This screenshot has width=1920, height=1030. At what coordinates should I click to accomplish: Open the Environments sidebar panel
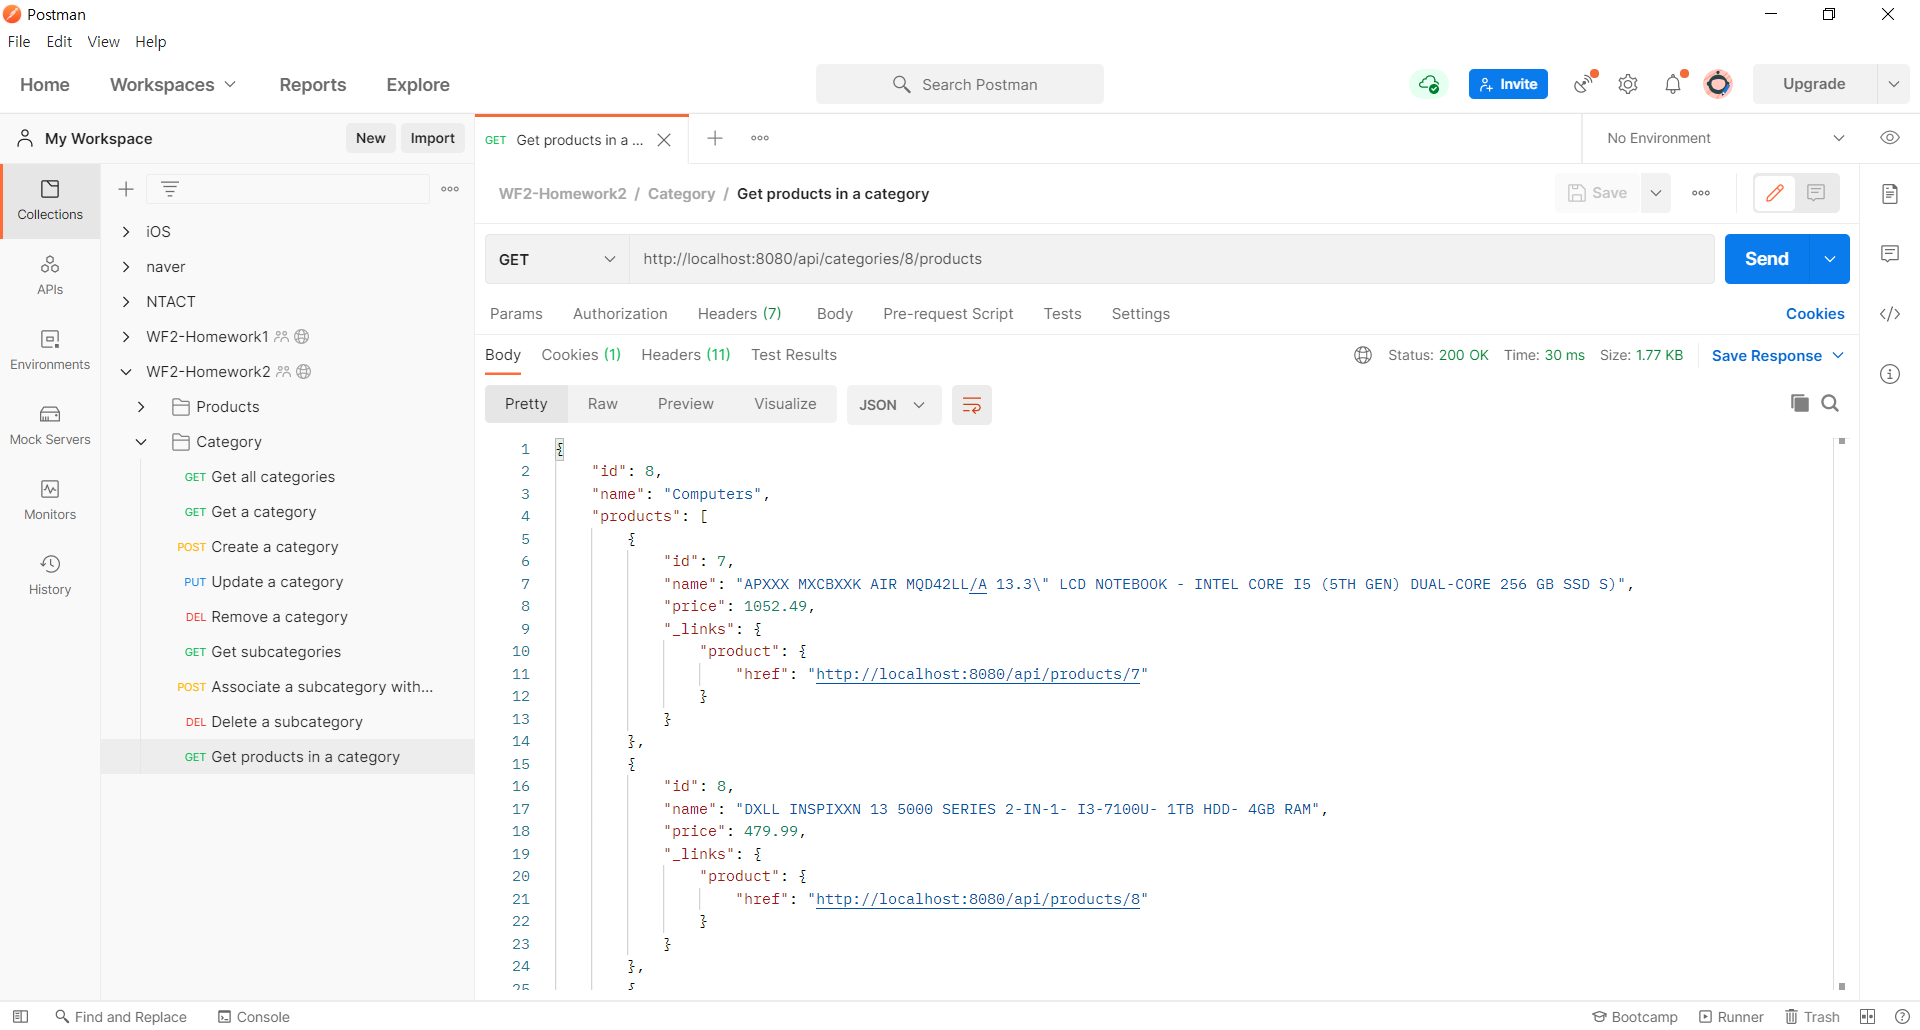click(50, 351)
